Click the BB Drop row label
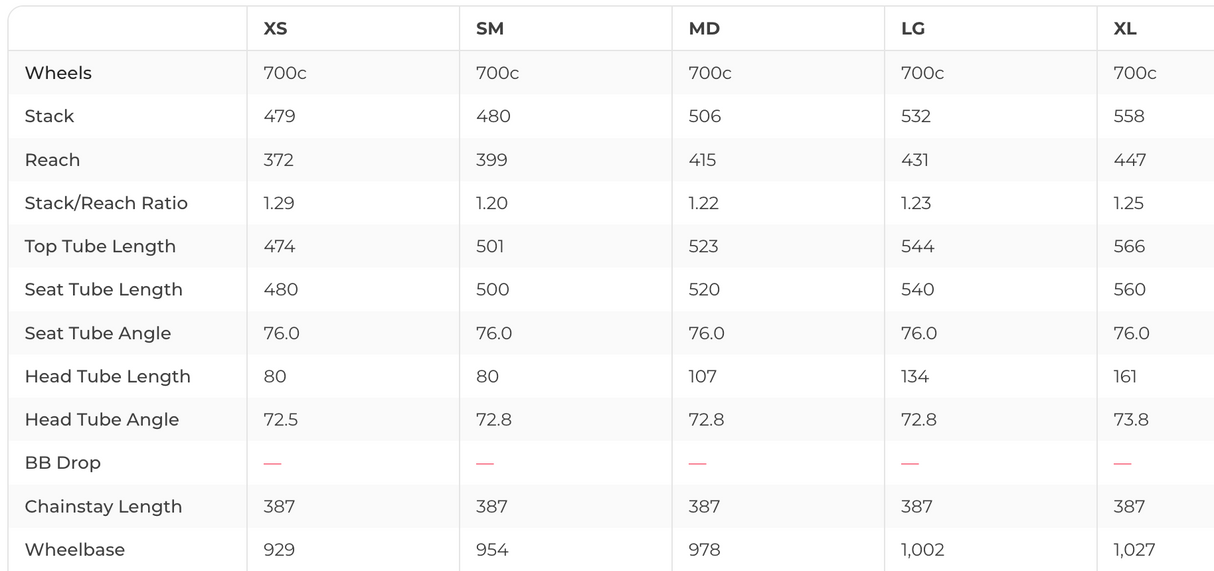Image resolution: width=1214 pixels, height=571 pixels. [x=63, y=463]
